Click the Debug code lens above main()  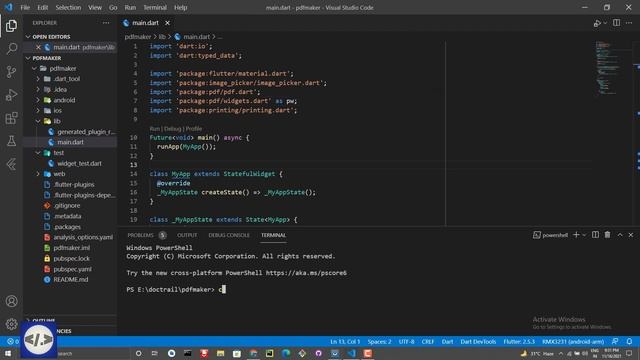172,129
